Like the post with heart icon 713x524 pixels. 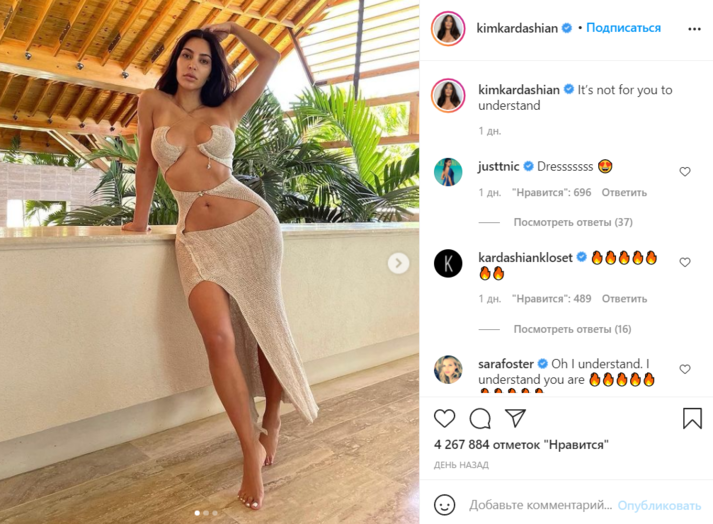tap(444, 418)
